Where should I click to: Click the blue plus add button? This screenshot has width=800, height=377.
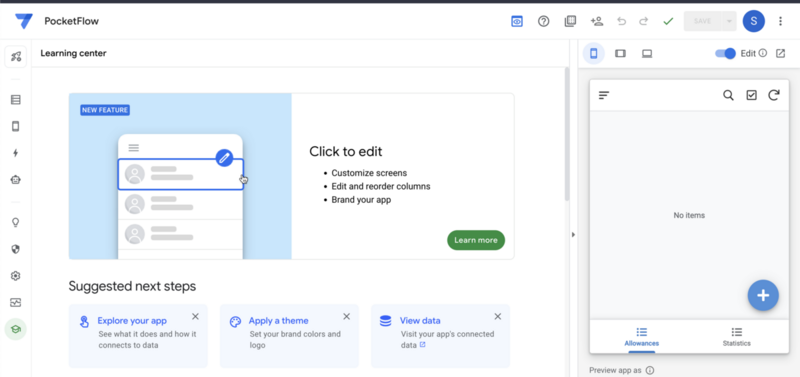pos(763,295)
